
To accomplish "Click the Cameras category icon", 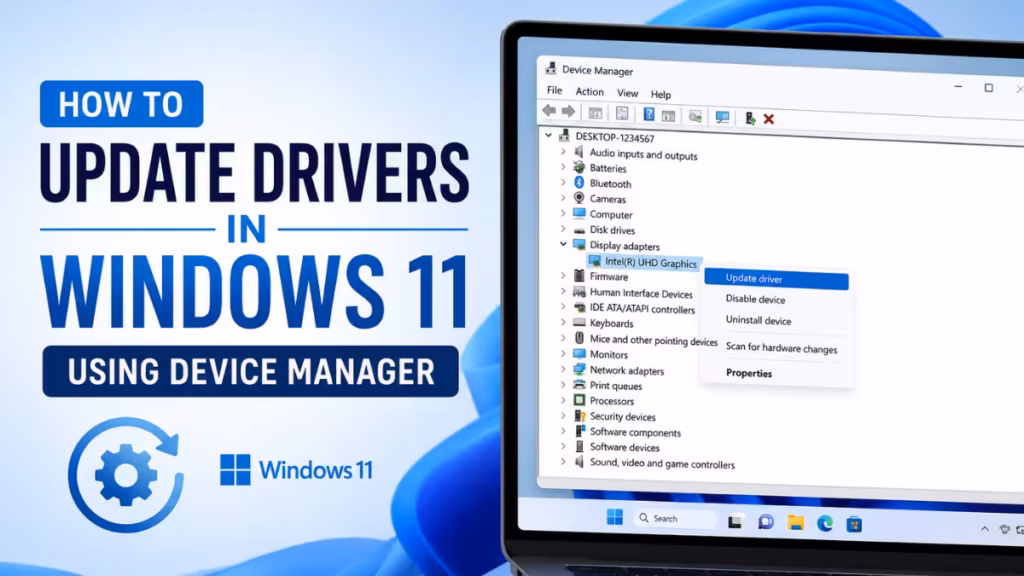I will pyautogui.click(x=579, y=198).
